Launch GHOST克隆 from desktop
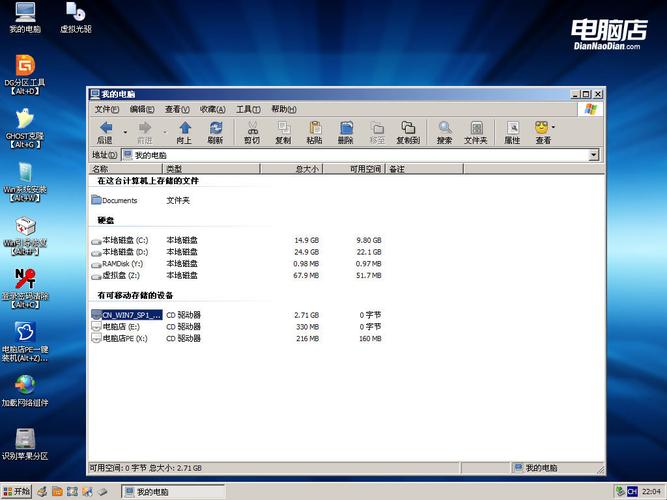667x500 pixels. click(25, 129)
